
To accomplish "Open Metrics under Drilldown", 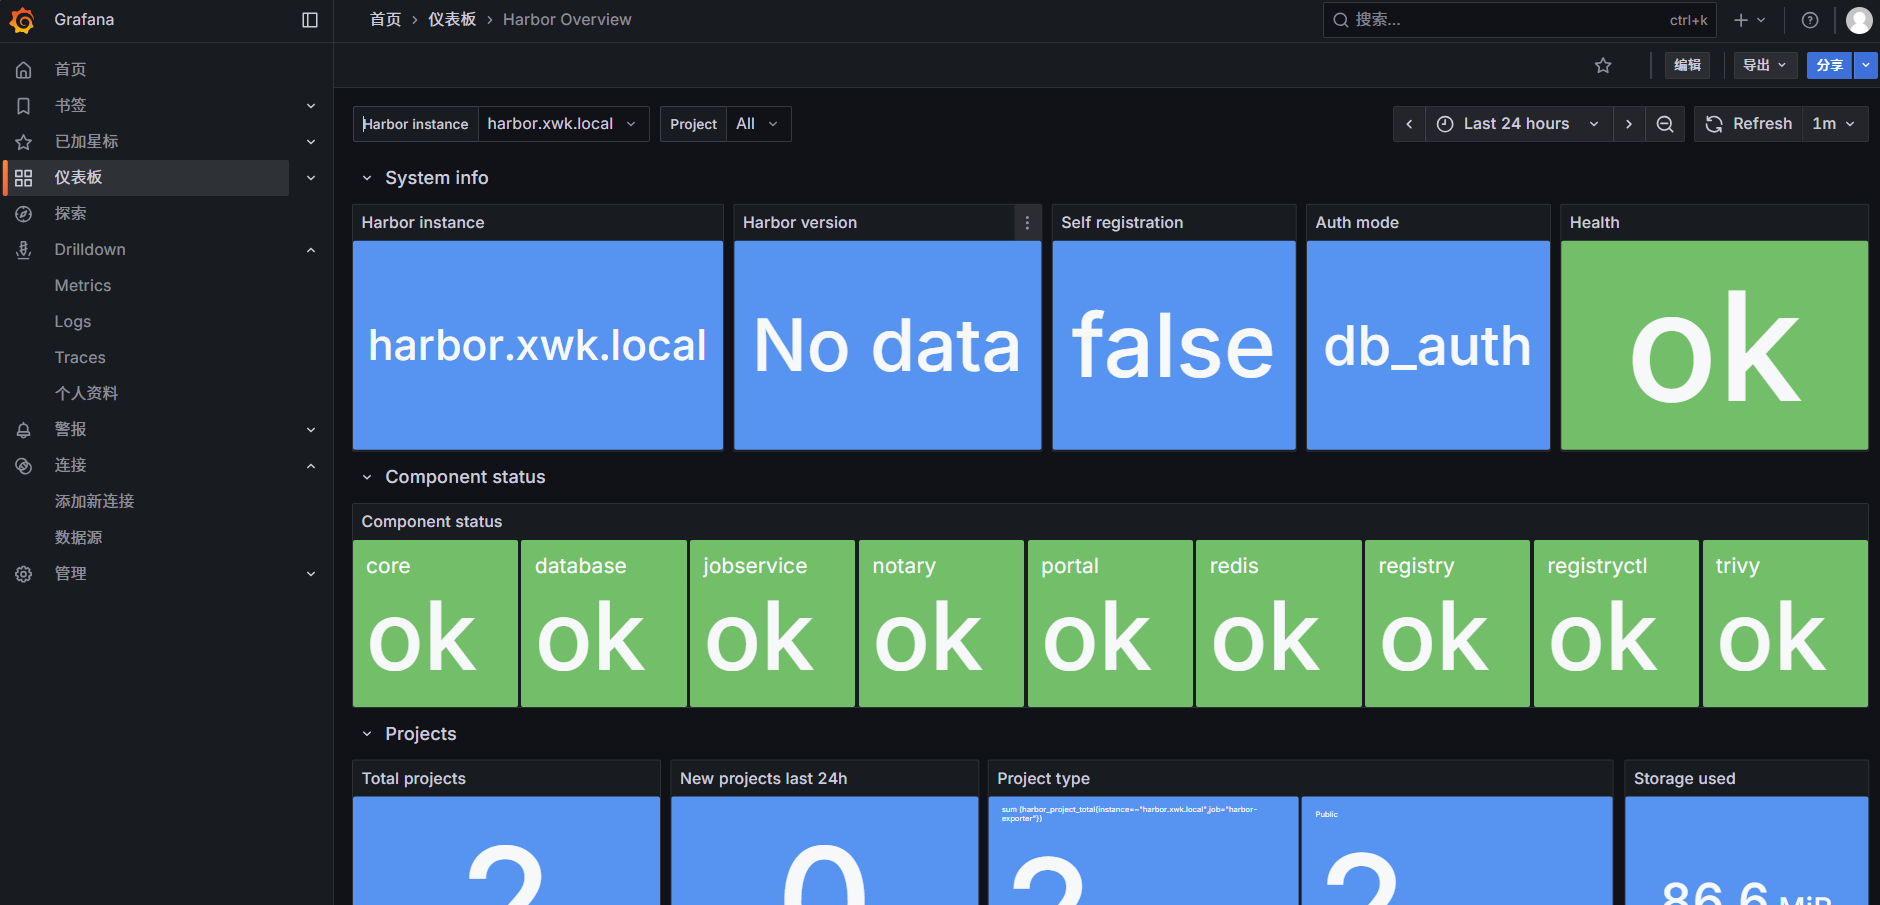I will point(83,286).
